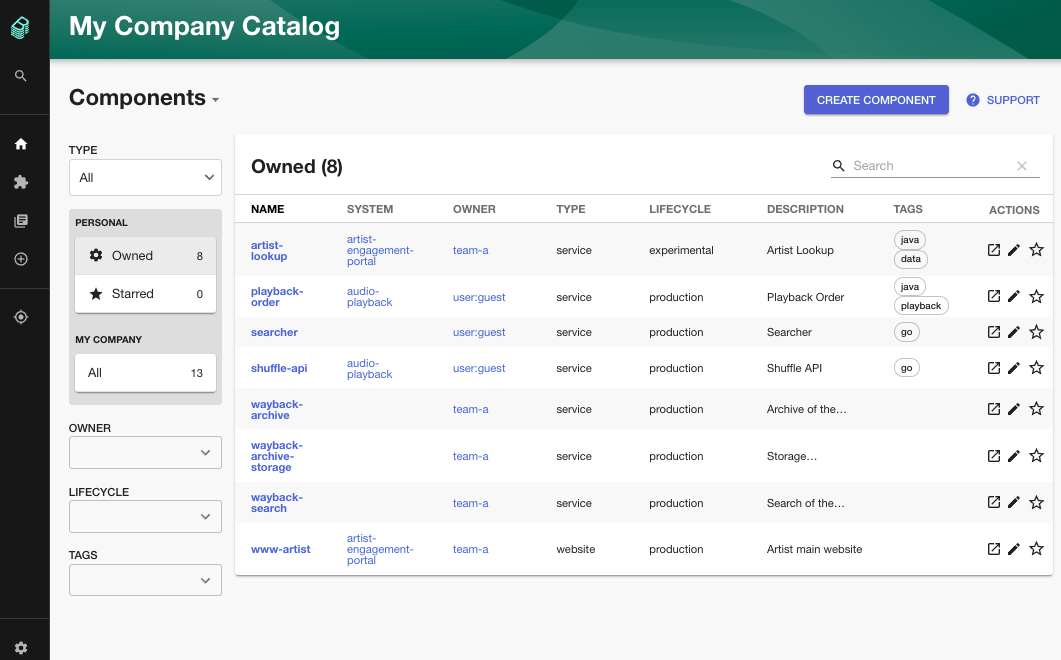
Task: Toggle star on searcher row
Action: pyautogui.click(x=1036, y=332)
